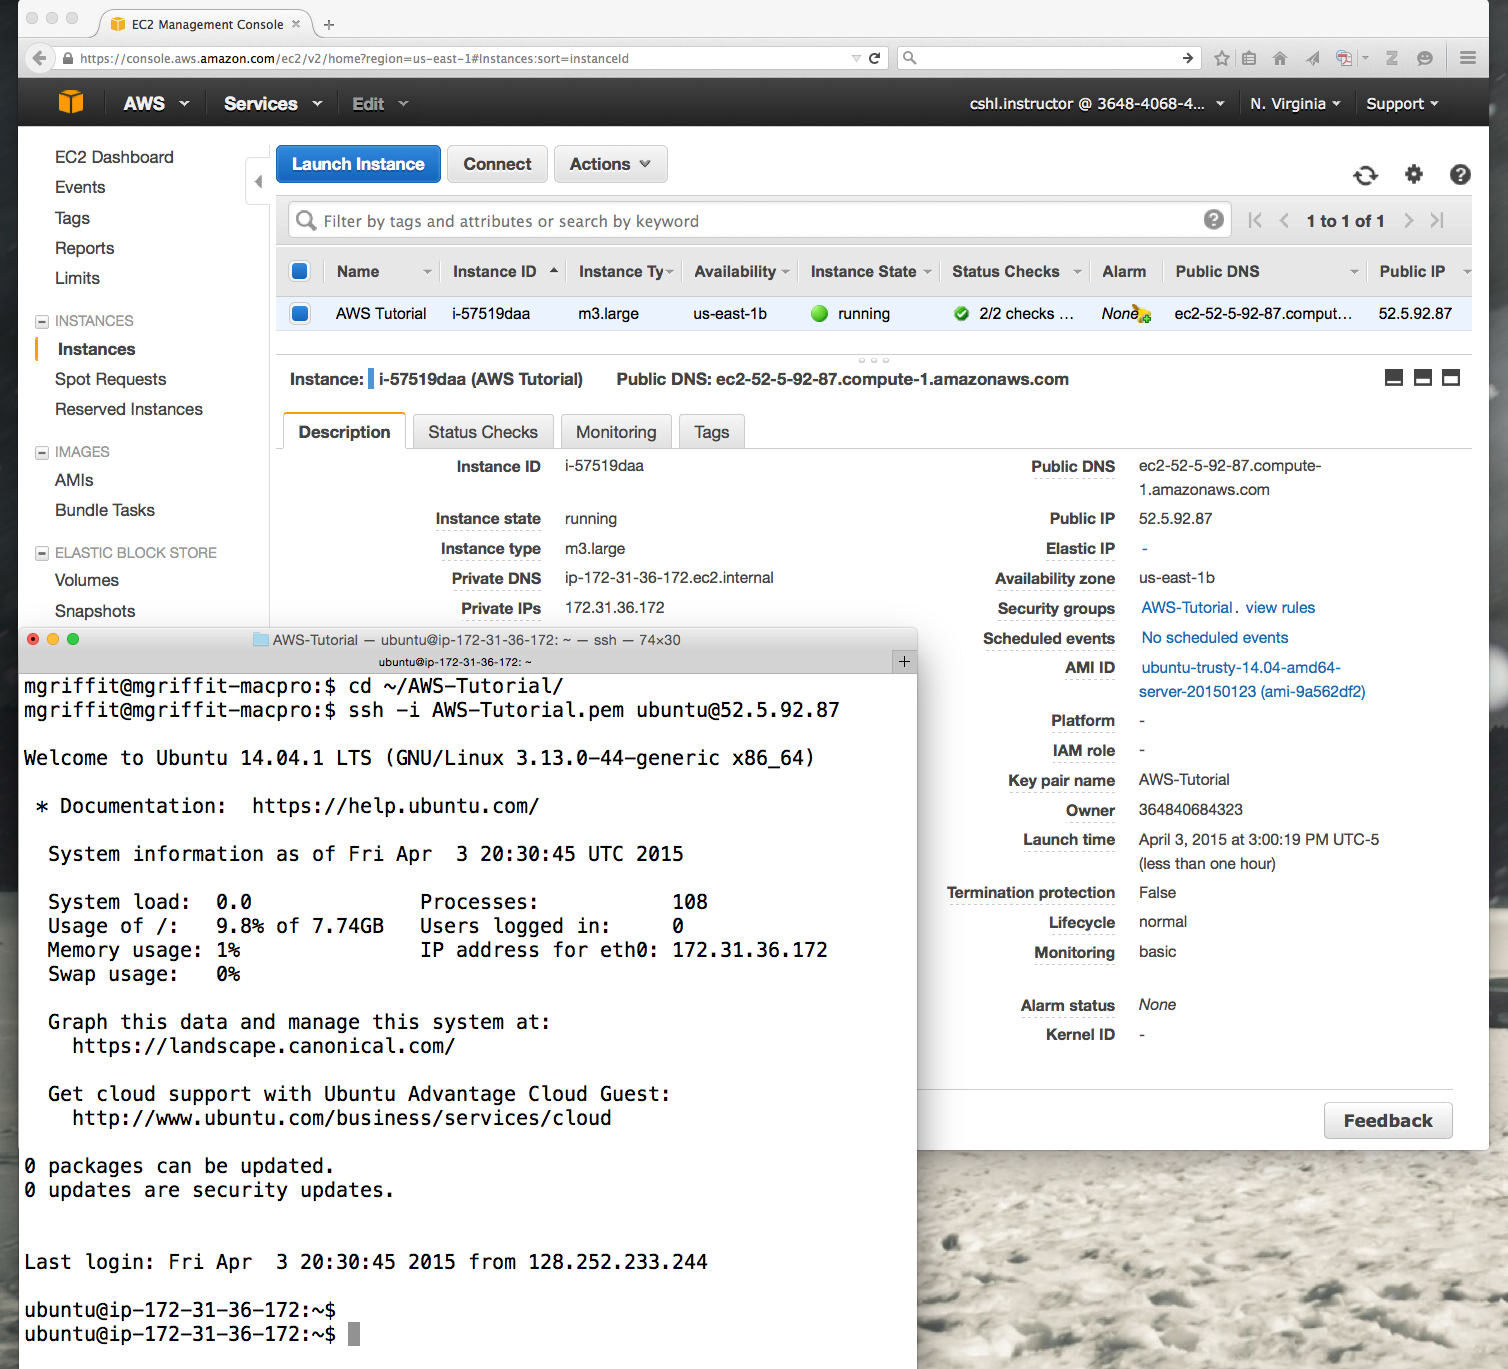Open the console settings gear
The width and height of the screenshot is (1508, 1369).
(x=1413, y=174)
